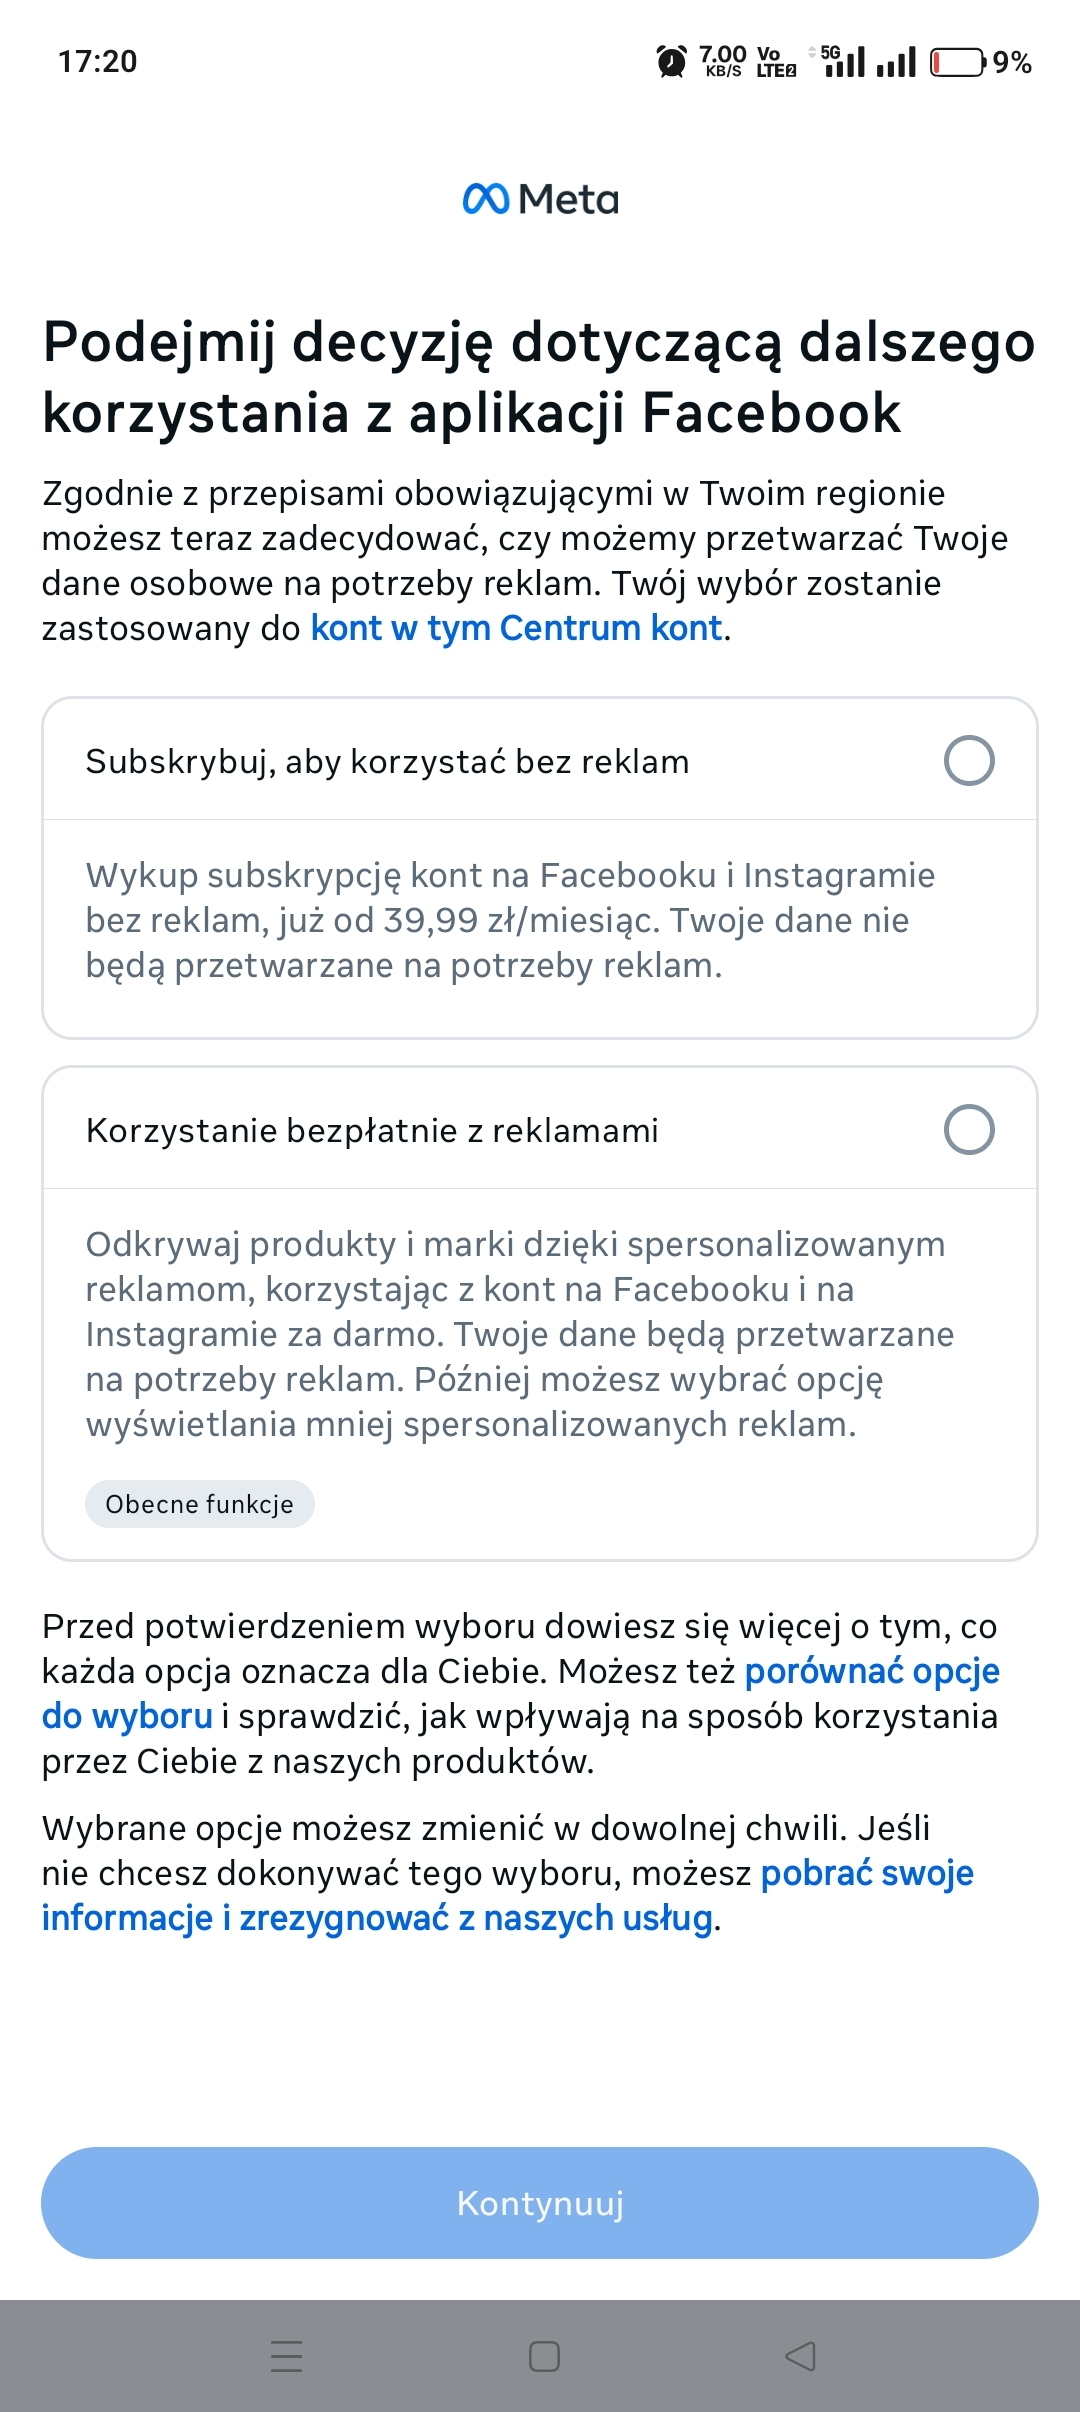Tap the alarm clock status icon

[x=671, y=62]
